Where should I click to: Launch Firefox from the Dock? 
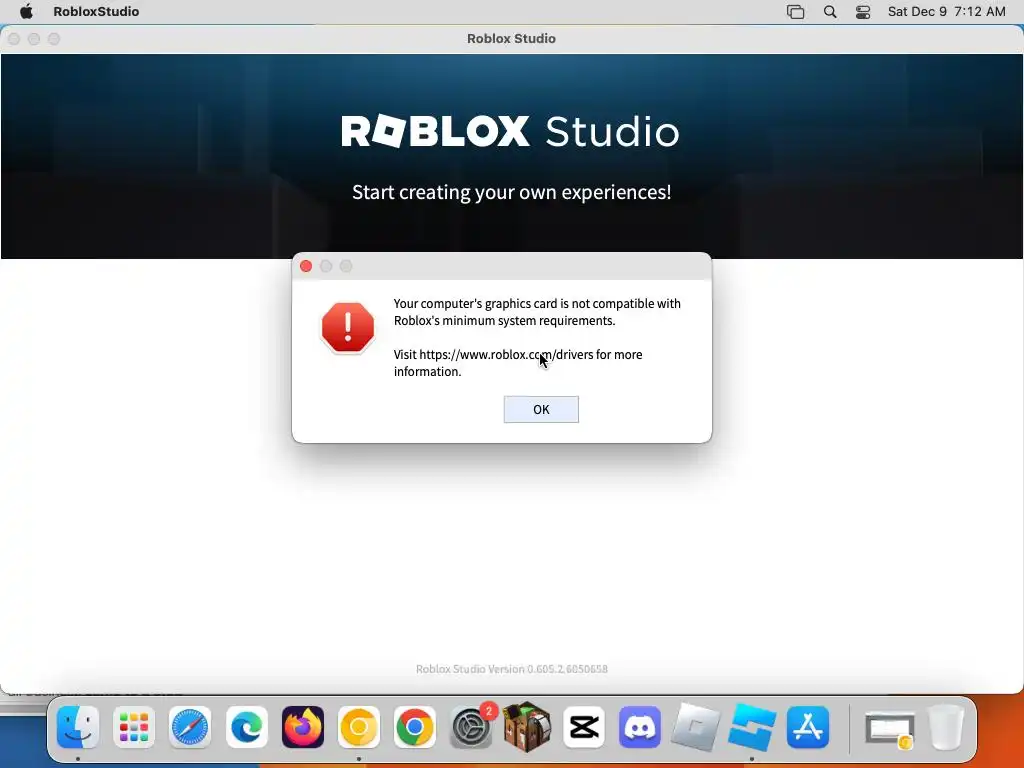pyautogui.click(x=302, y=727)
